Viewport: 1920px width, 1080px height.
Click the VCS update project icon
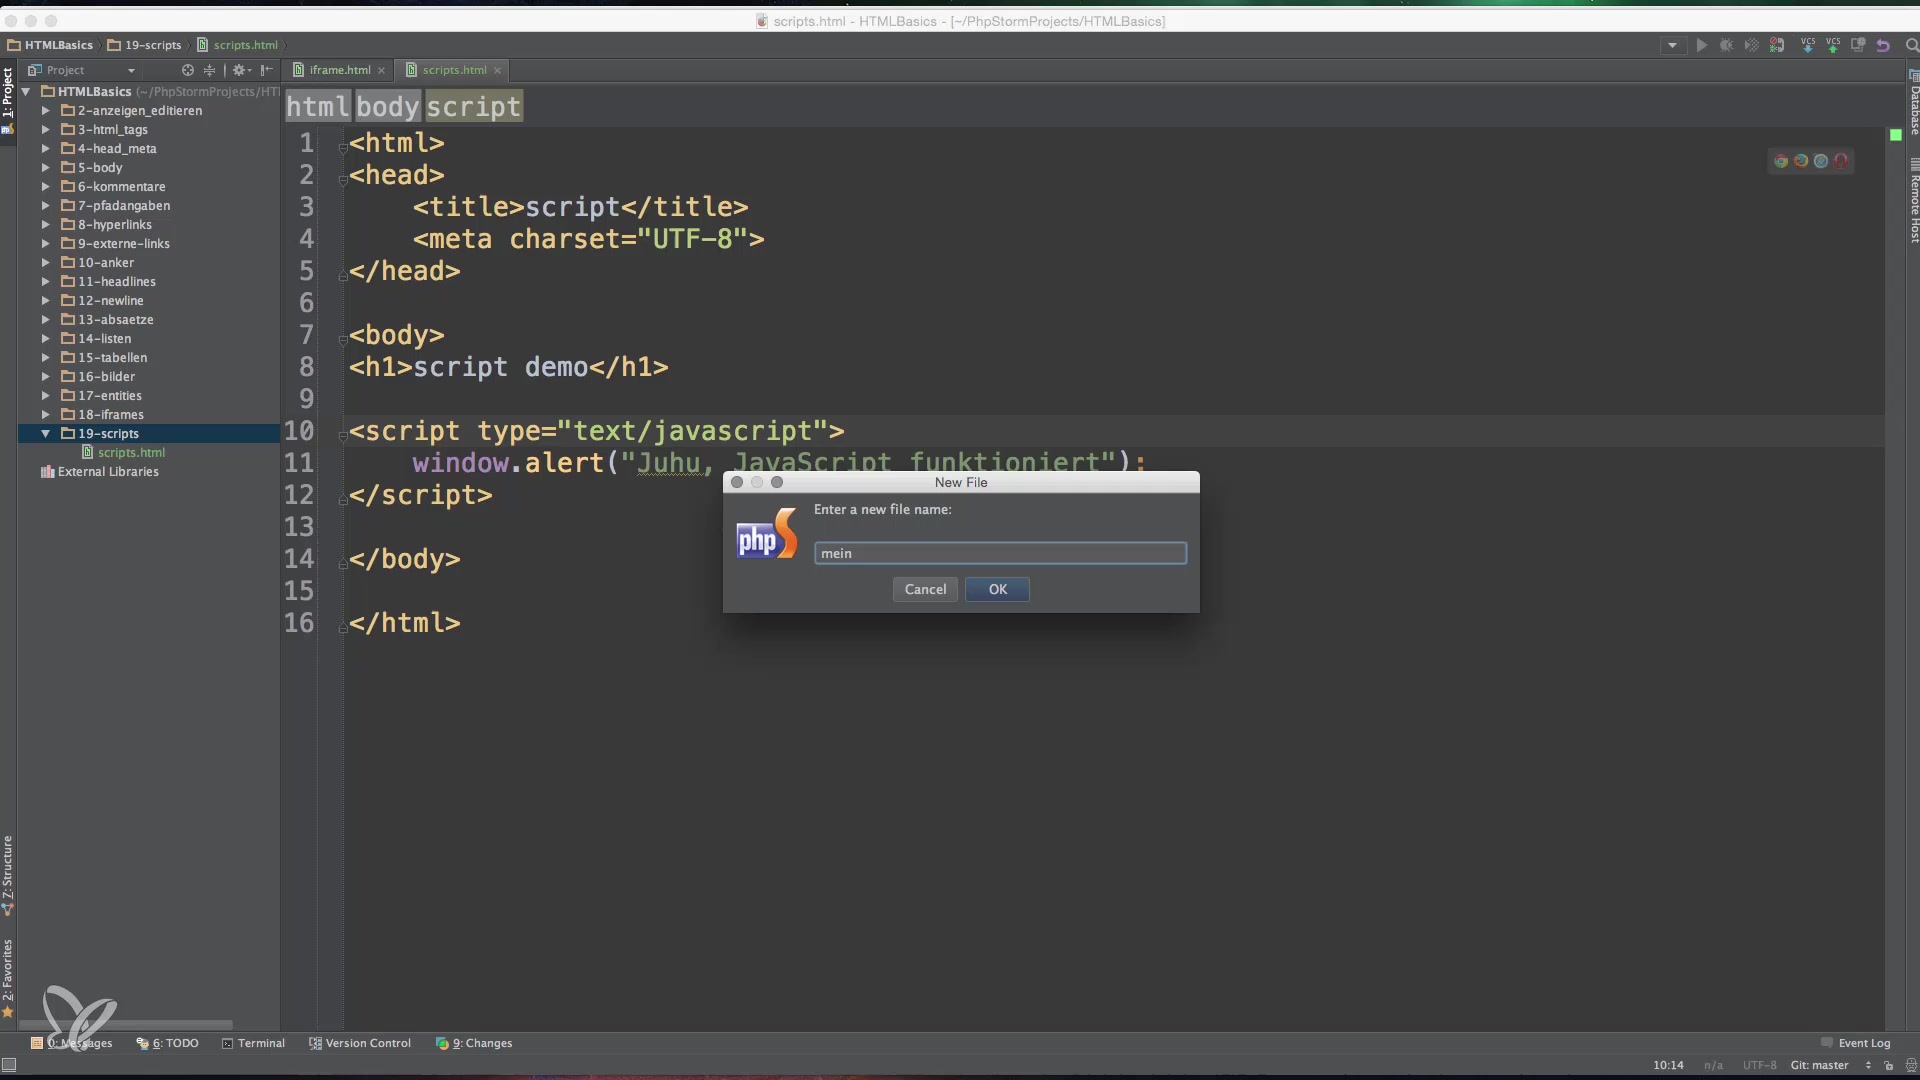[1807, 45]
